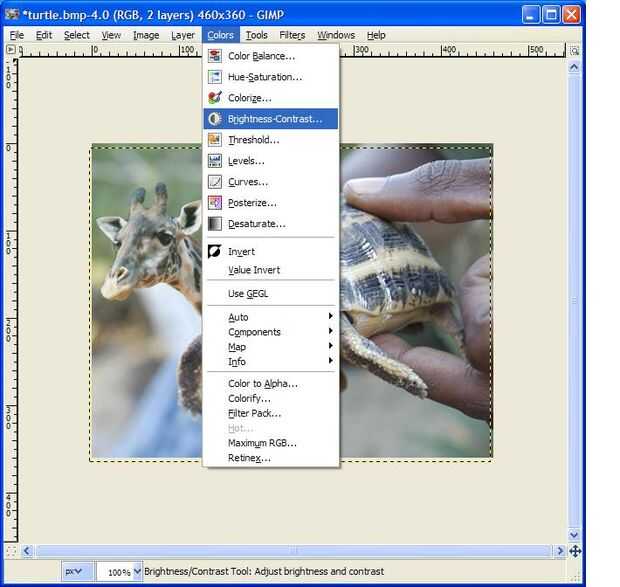This screenshot has width=620, height=587.
Task: Open the 100% zoom dropdown
Action: (x=137, y=572)
